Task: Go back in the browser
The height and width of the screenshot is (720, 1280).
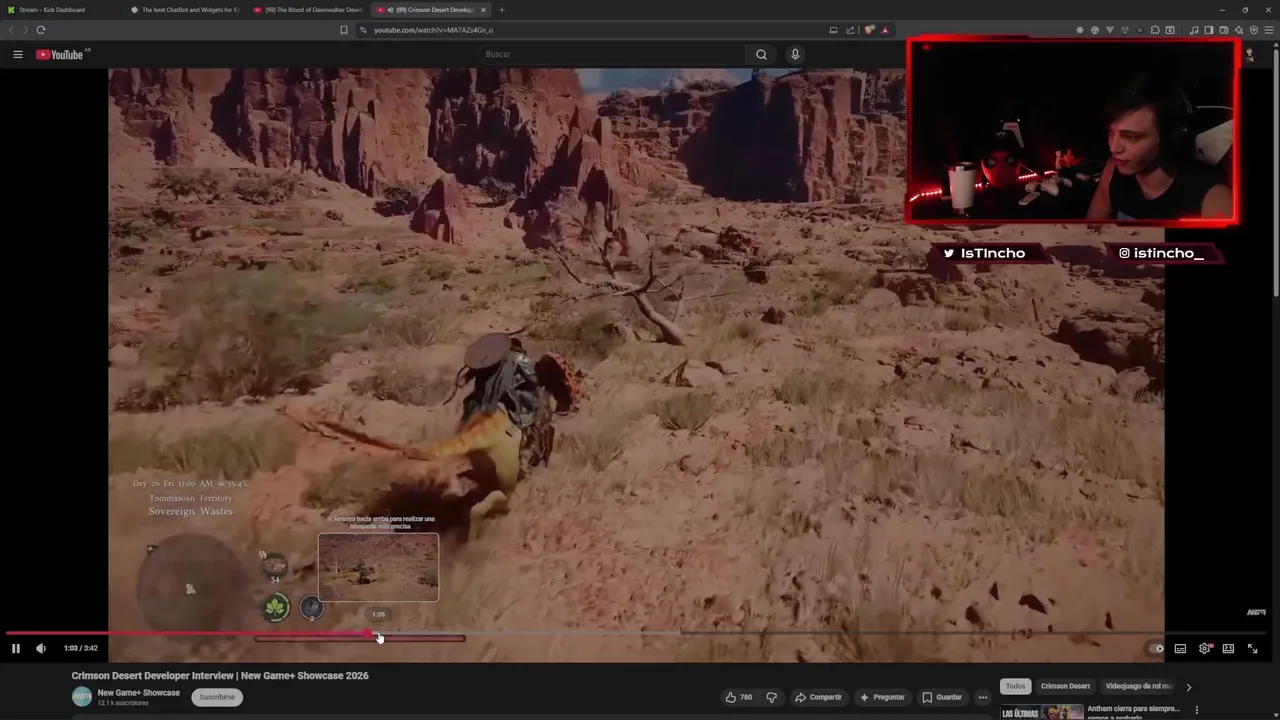Action: (x=10, y=30)
